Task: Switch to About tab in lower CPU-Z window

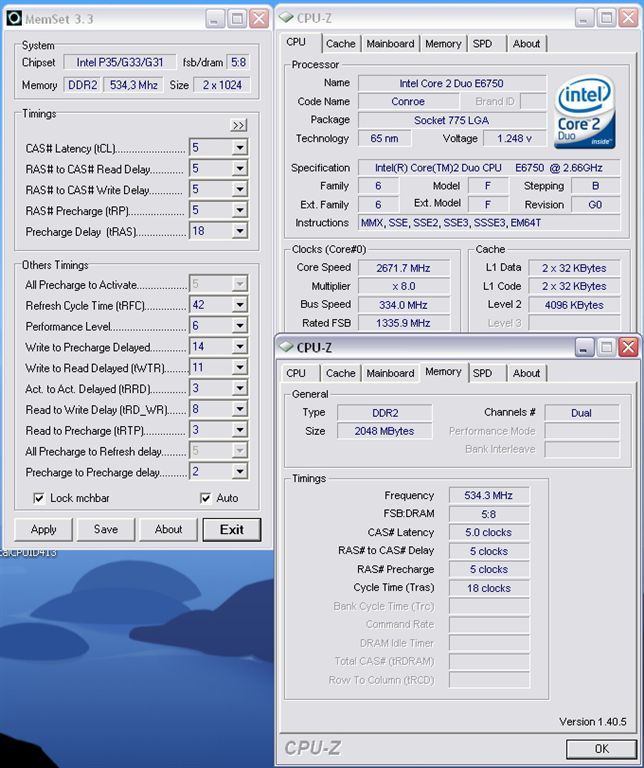Action: [526, 373]
